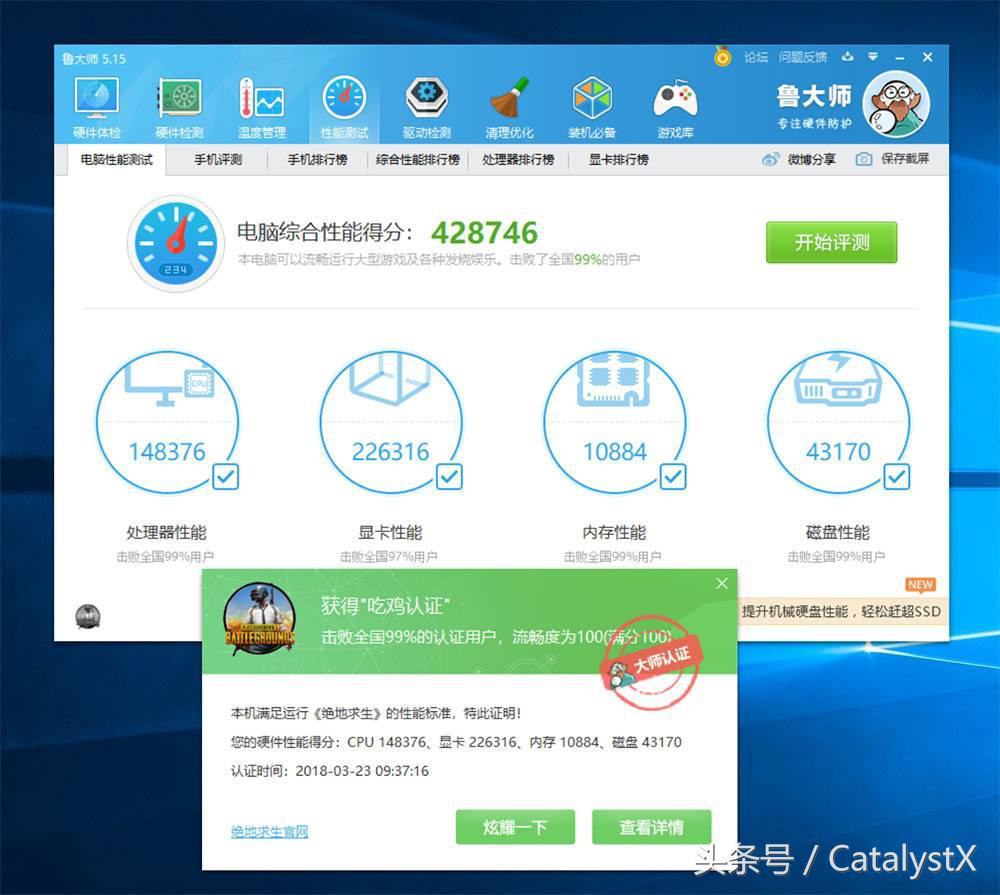Image resolution: width=1000 pixels, height=895 pixels.
Task: Uncheck the 内存性能 checkbox
Action: [673, 477]
